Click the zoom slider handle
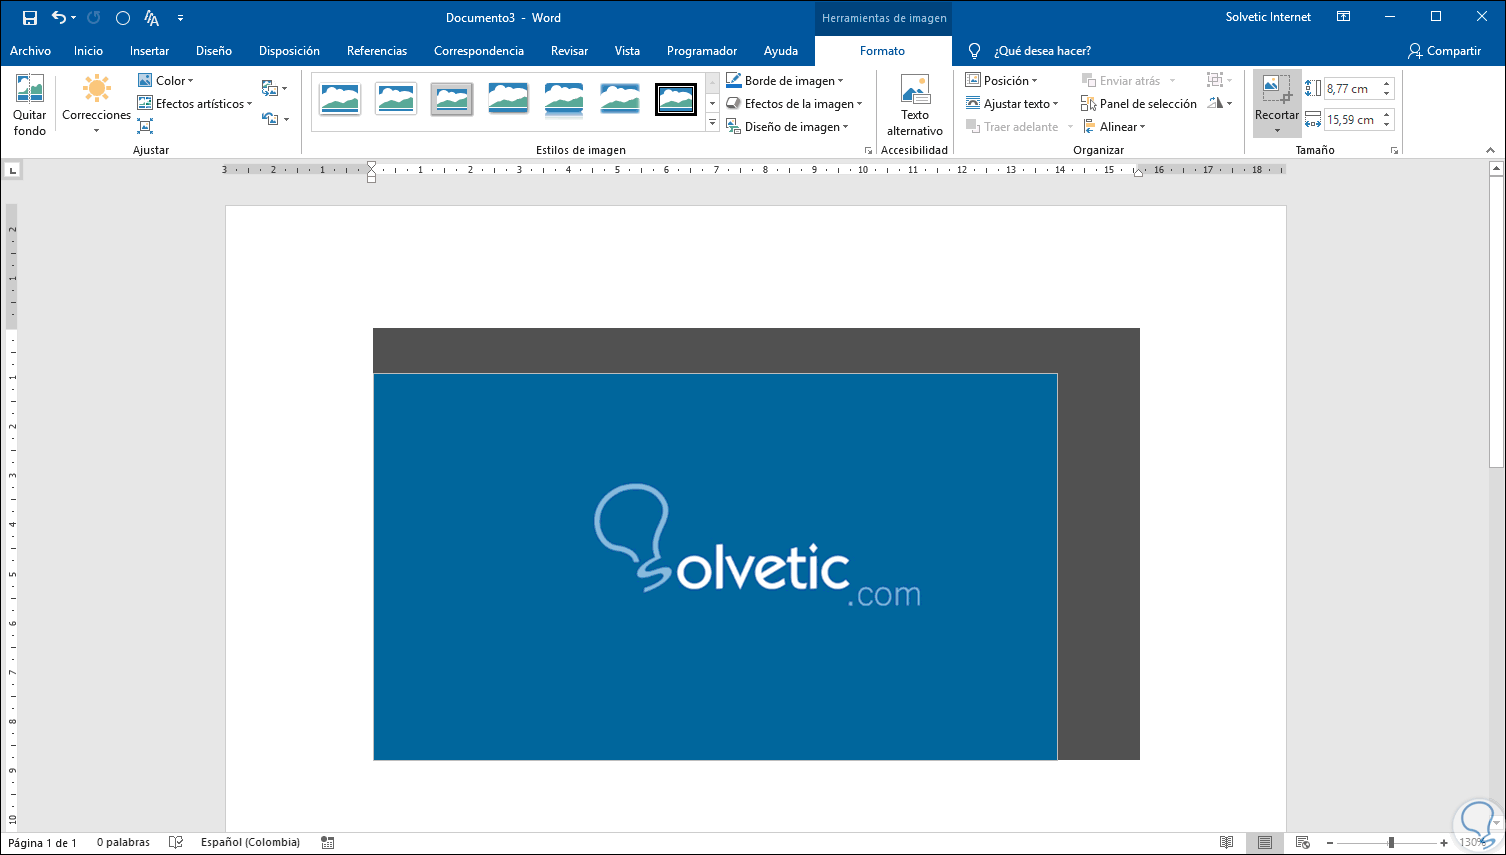This screenshot has width=1506, height=855. [1391, 843]
